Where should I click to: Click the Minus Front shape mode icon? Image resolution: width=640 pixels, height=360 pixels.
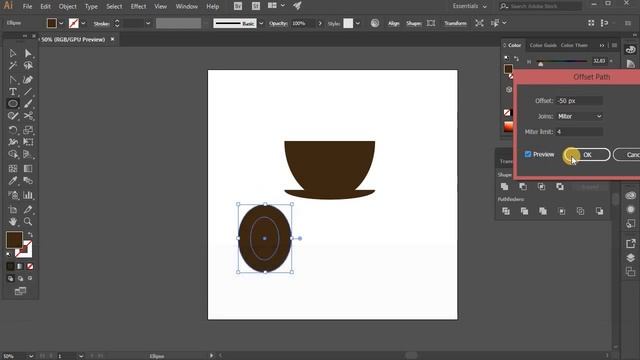pyautogui.click(x=523, y=187)
